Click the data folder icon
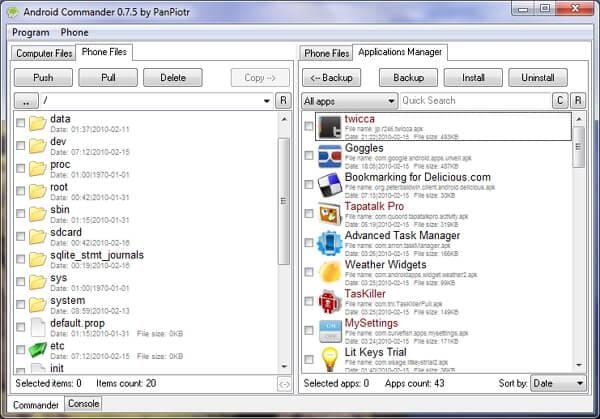 tap(38, 123)
